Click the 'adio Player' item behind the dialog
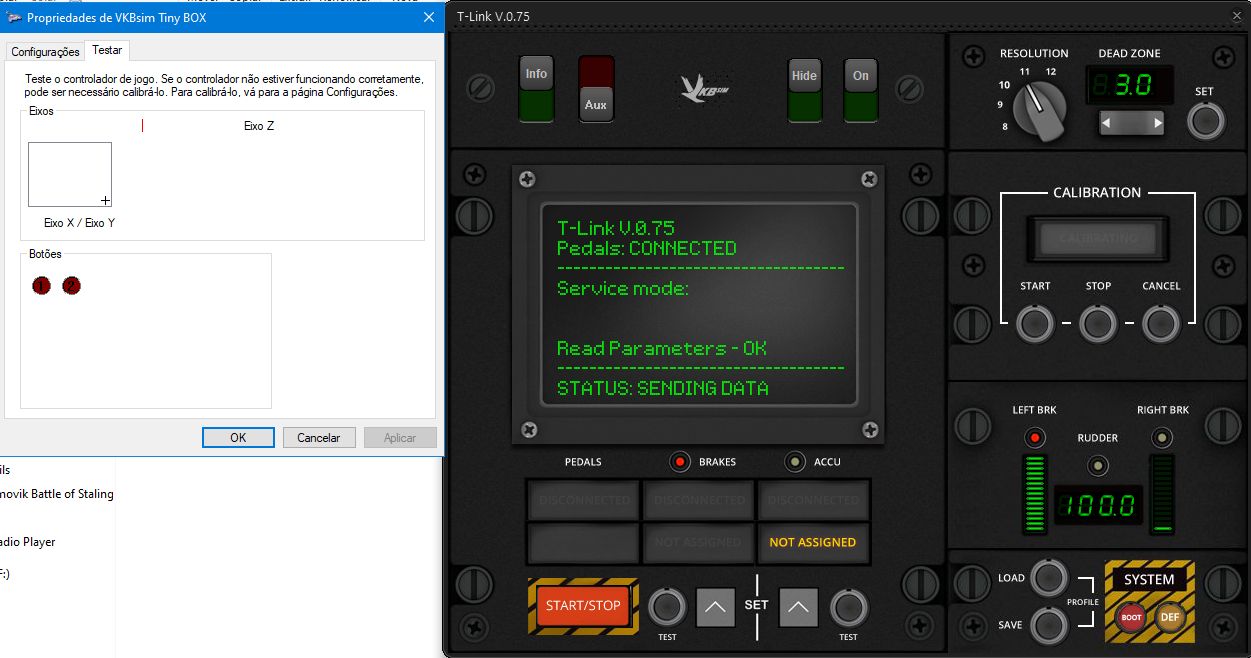1251x658 pixels. [28, 542]
